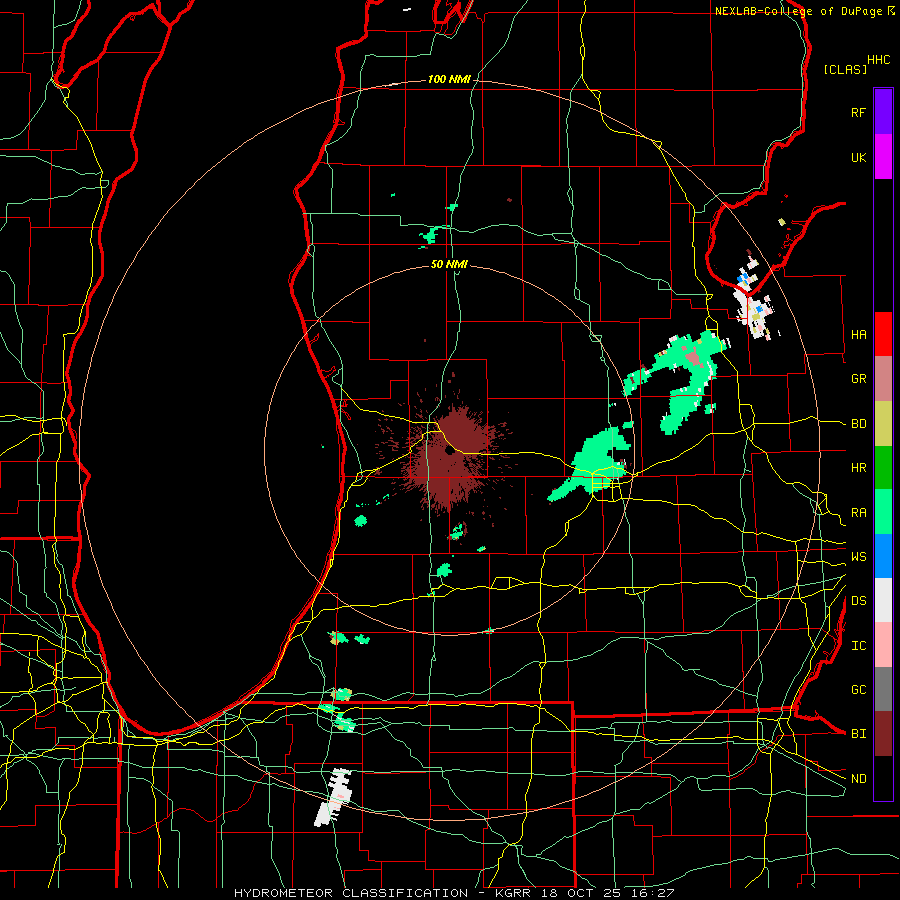The width and height of the screenshot is (900, 900).
Task: Select the BI legend label
Action: (x=858, y=734)
